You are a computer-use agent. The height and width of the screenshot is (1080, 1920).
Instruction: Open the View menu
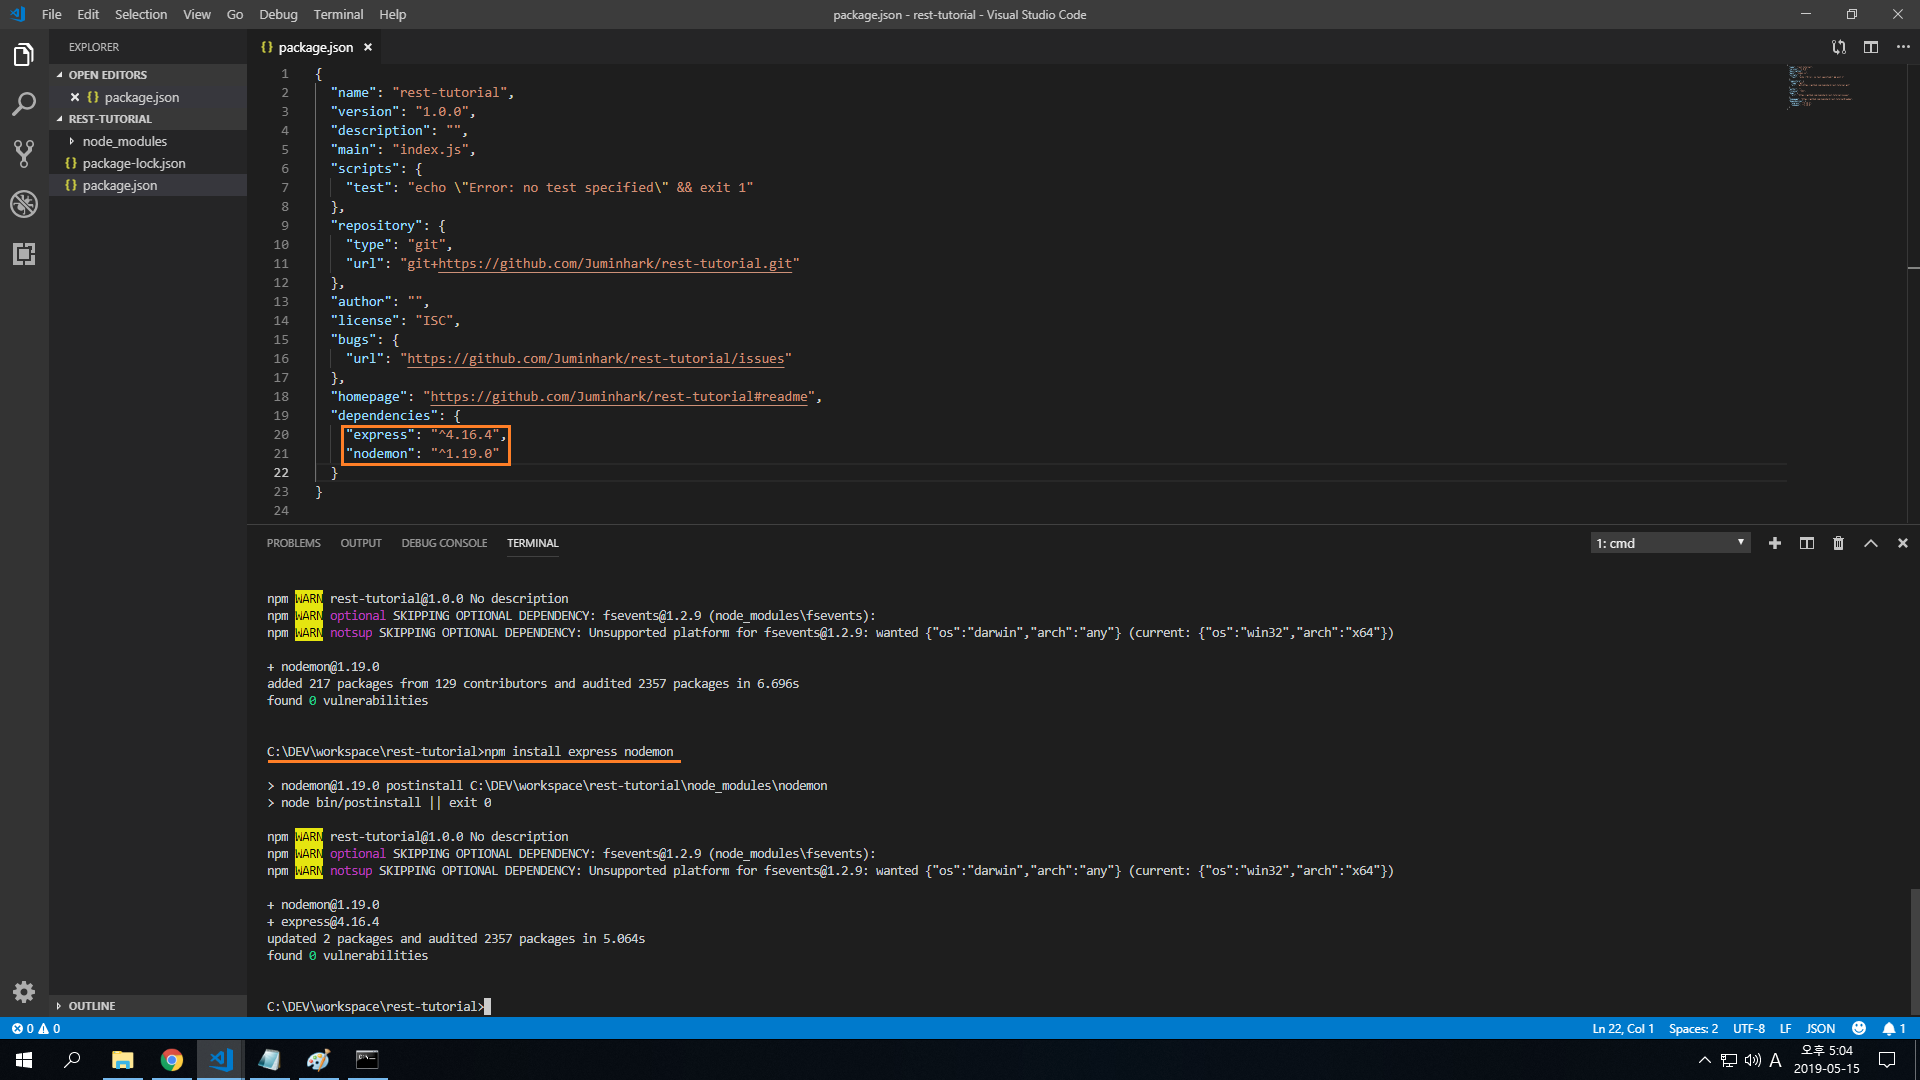(x=197, y=14)
